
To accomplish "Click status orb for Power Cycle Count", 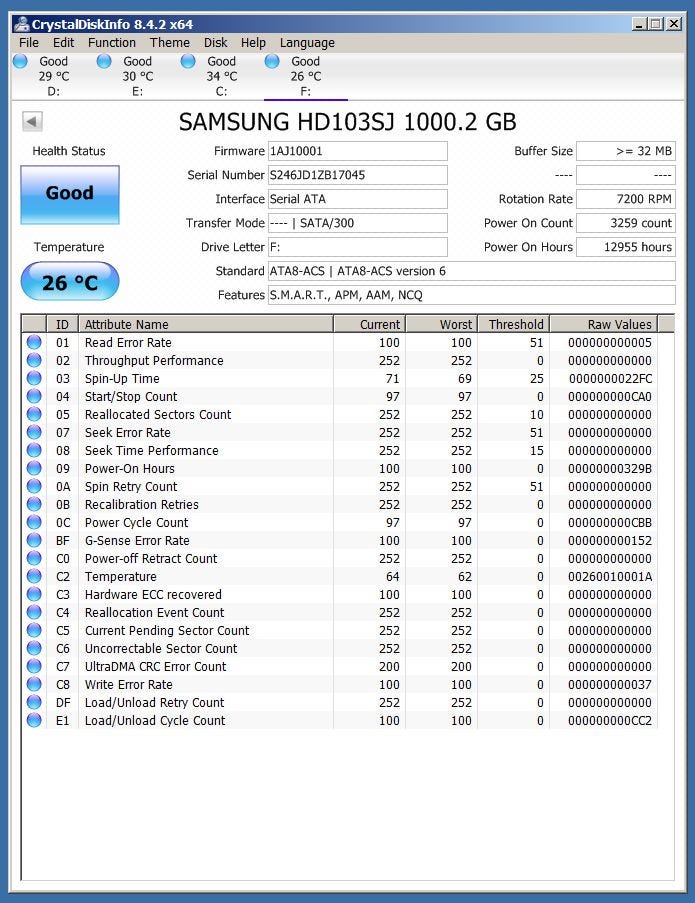I will point(34,522).
